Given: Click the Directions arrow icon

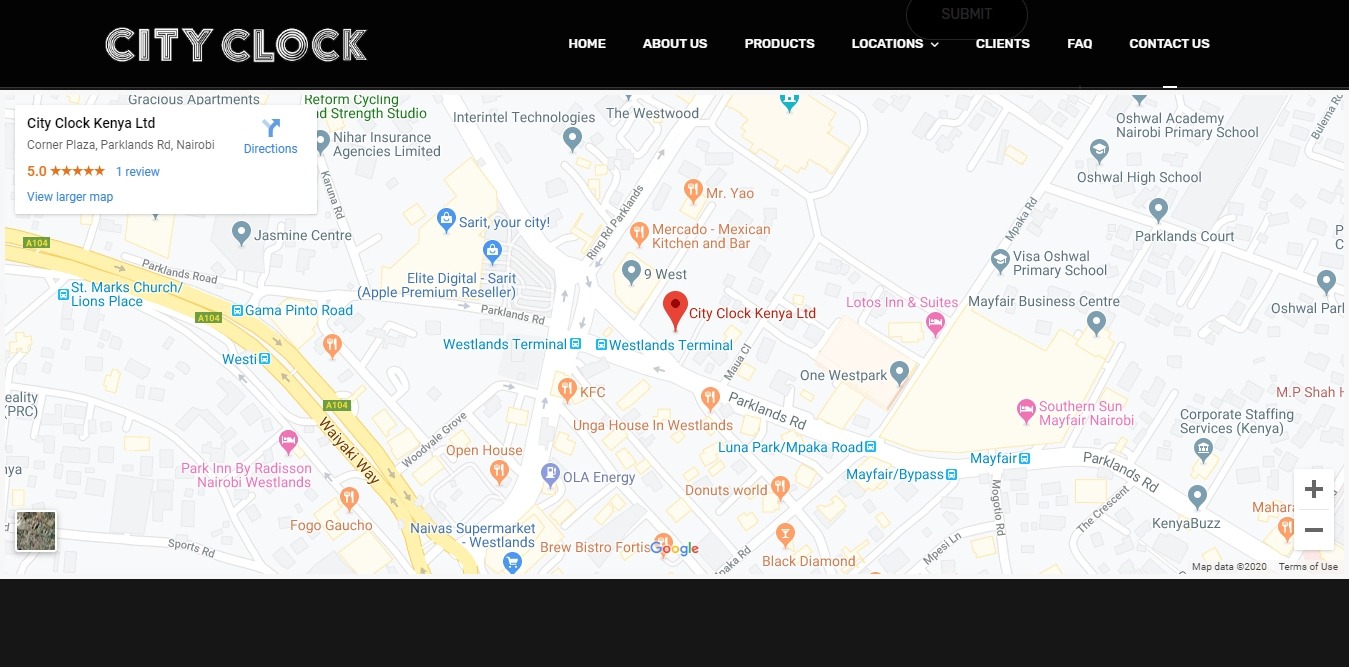Looking at the screenshot, I should click(x=271, y=128).
